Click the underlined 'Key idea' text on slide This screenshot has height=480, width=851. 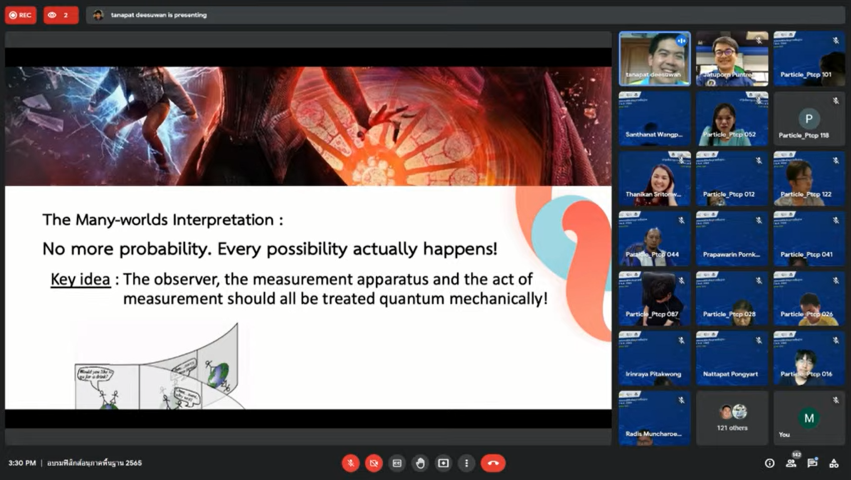(80, 279)
